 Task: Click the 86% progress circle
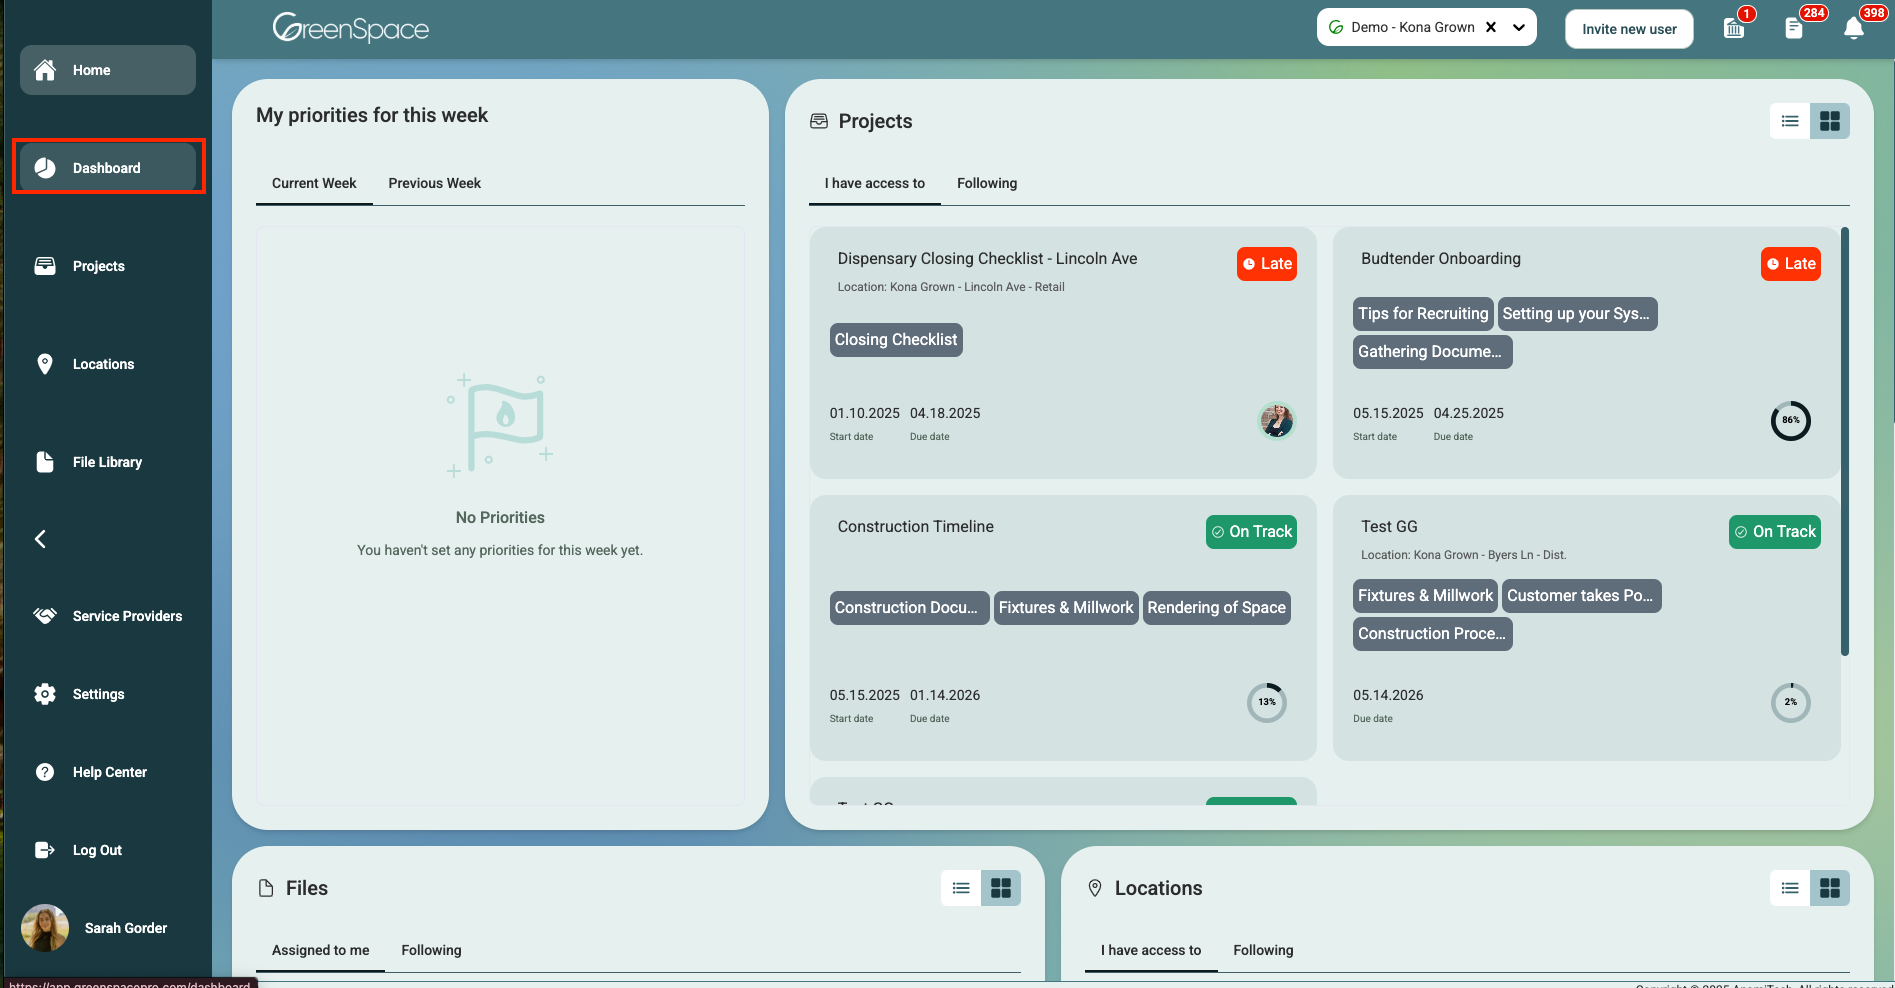1790,421
